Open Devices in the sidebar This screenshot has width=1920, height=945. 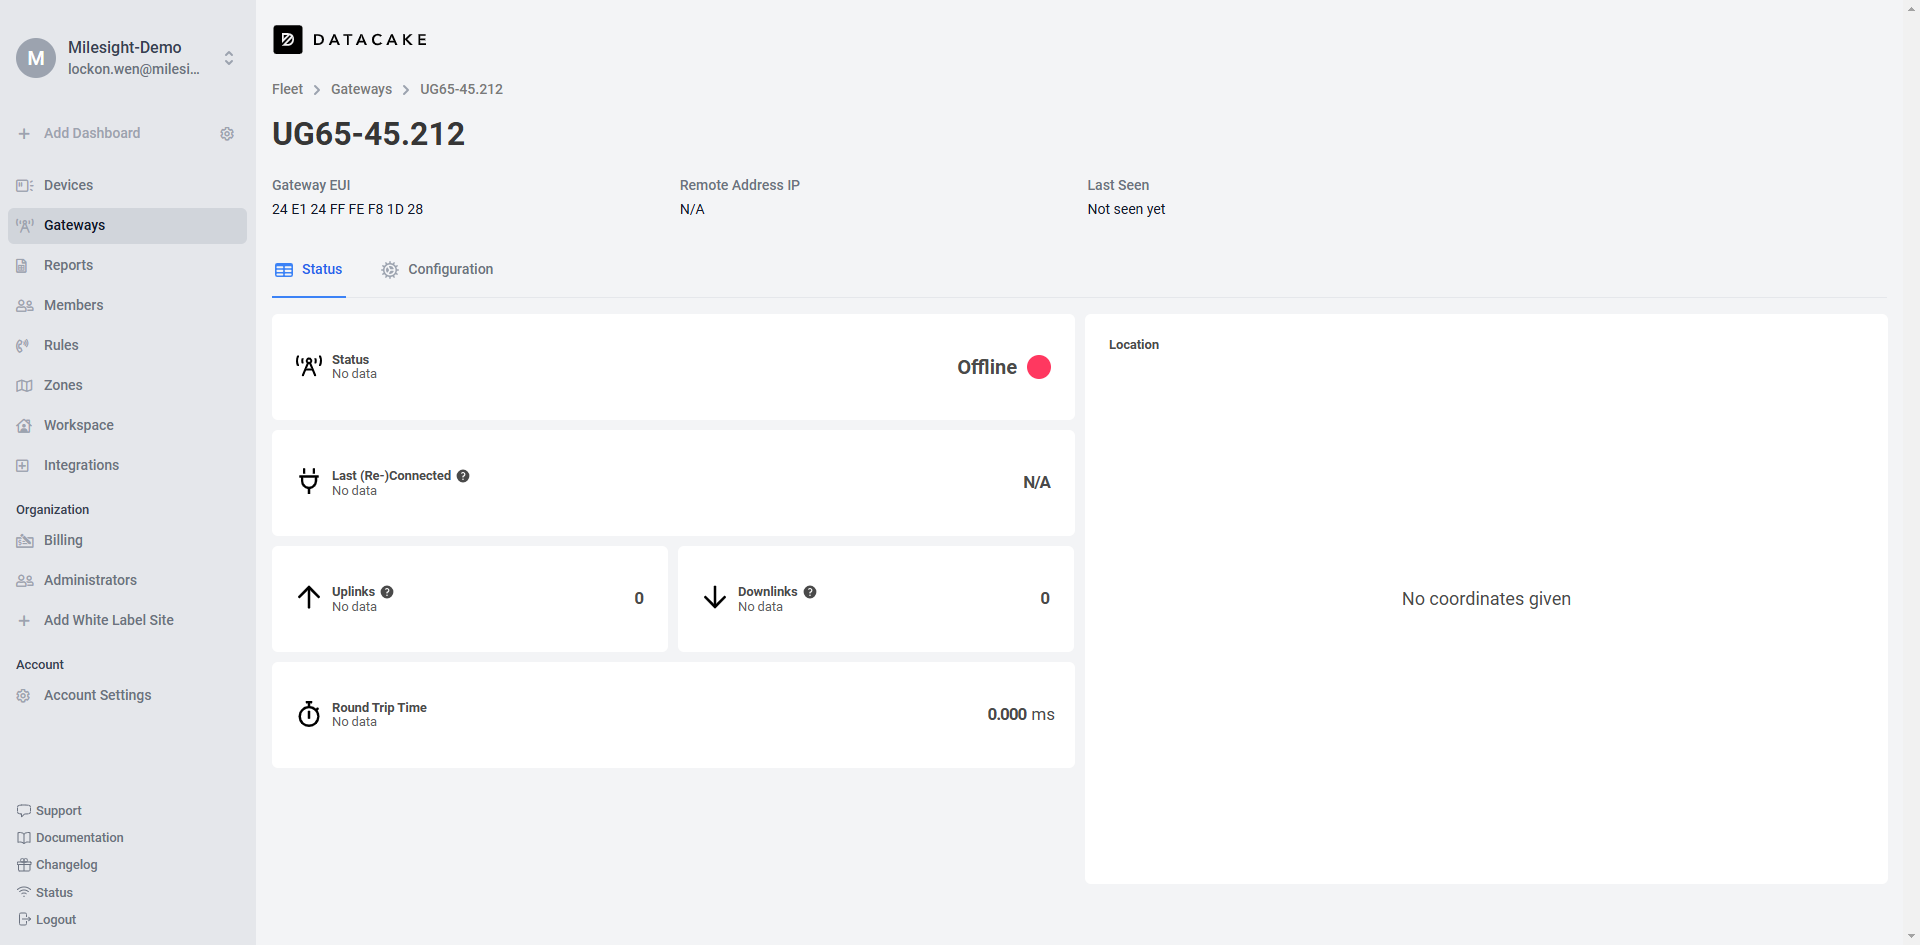coord(127,186)
